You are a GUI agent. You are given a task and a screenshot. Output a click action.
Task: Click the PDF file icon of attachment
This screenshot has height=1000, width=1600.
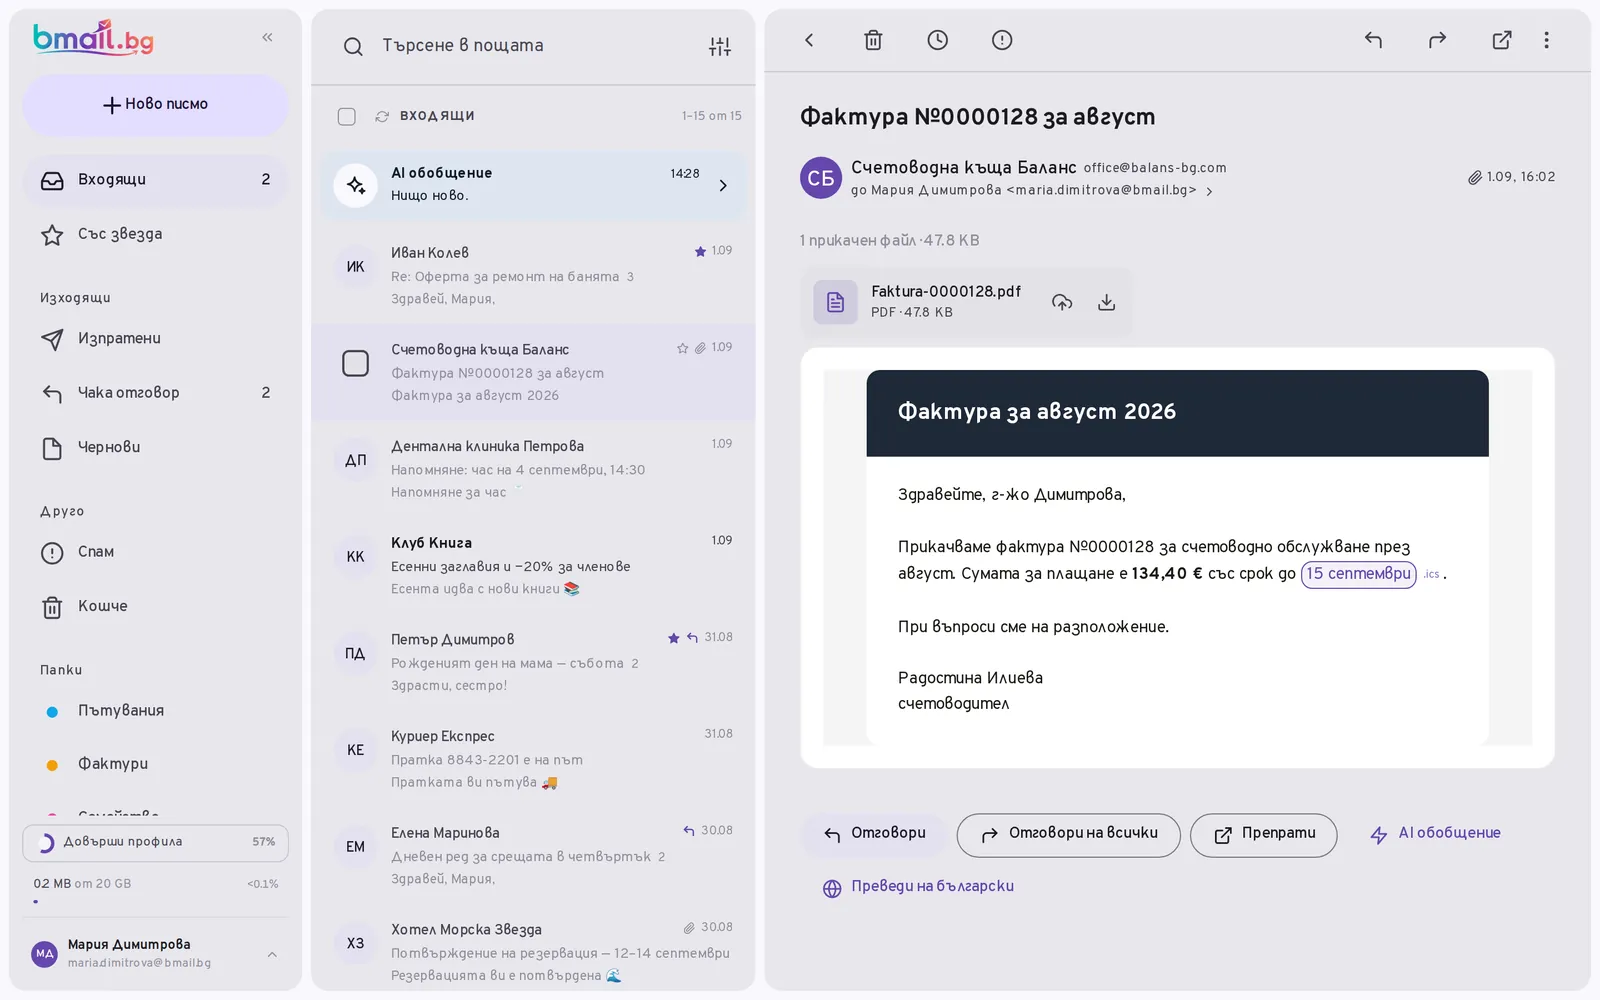coord(835,302)
